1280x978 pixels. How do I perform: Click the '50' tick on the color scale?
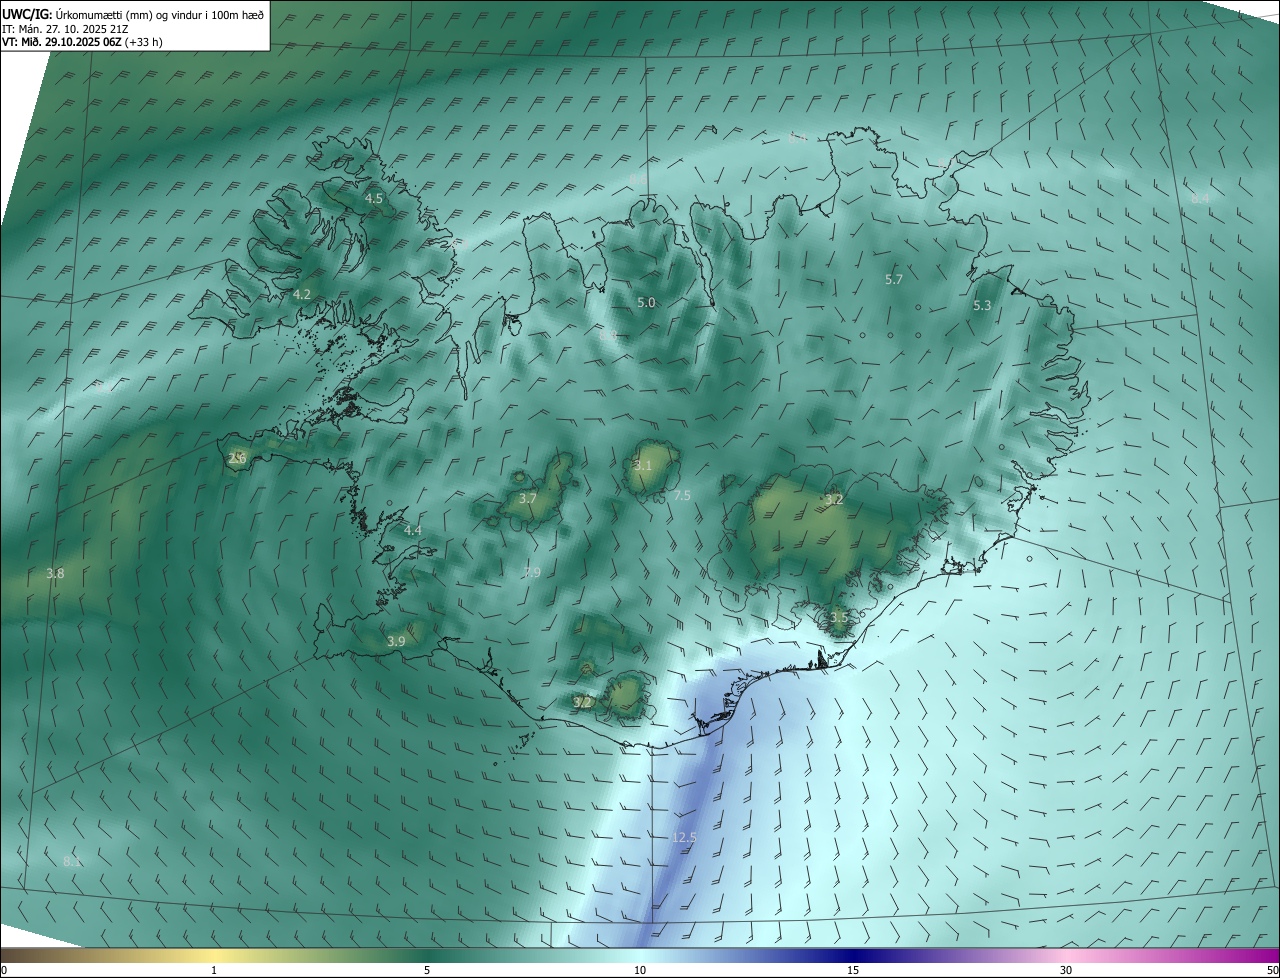(x=1272, y=970)
